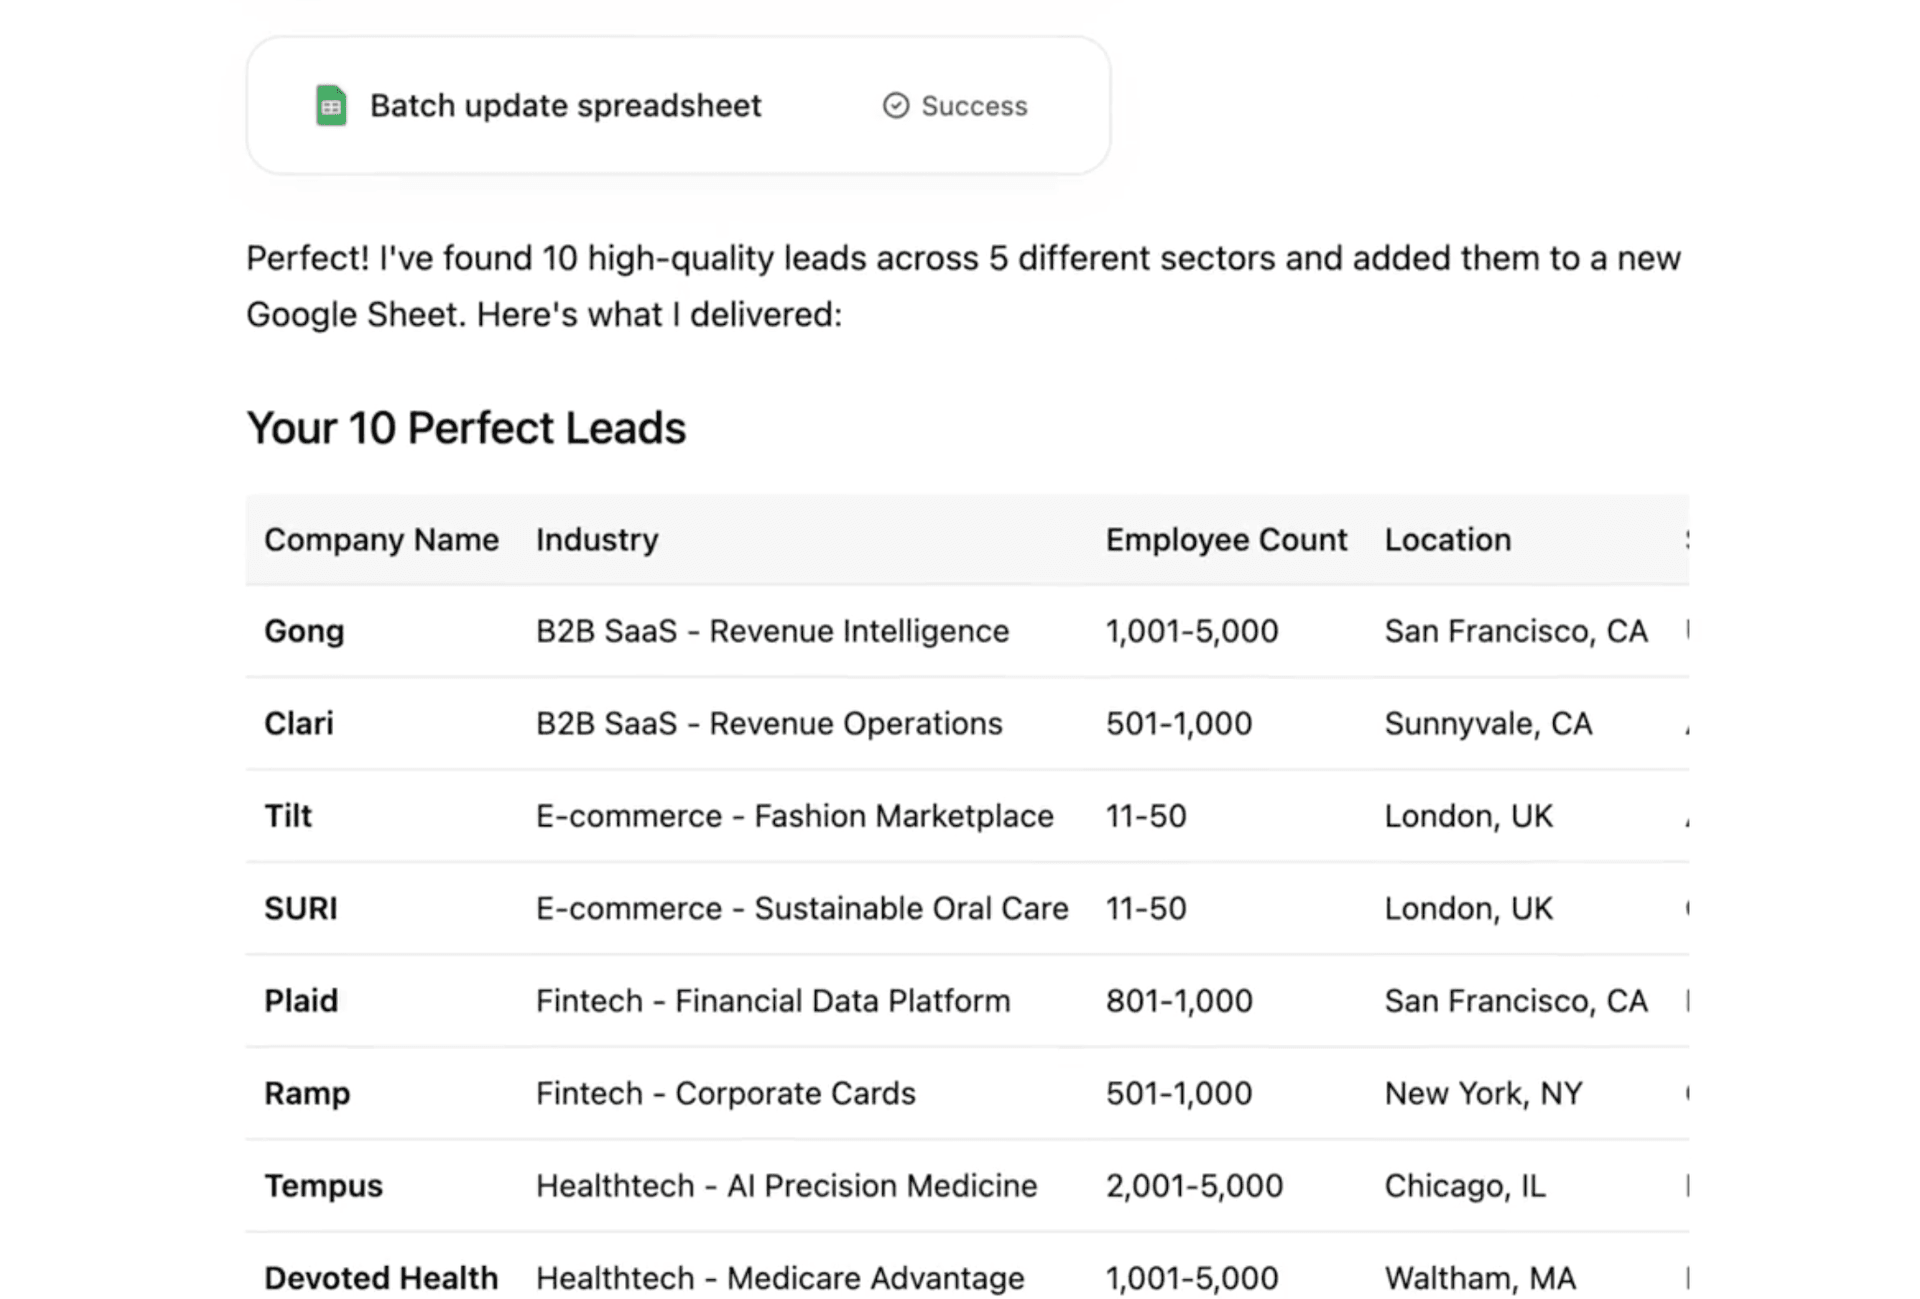Click the Ramp Corporate Cards industry cell
The width and height of the screenshot is (1920, 1299).
[x=725, y=1093]
